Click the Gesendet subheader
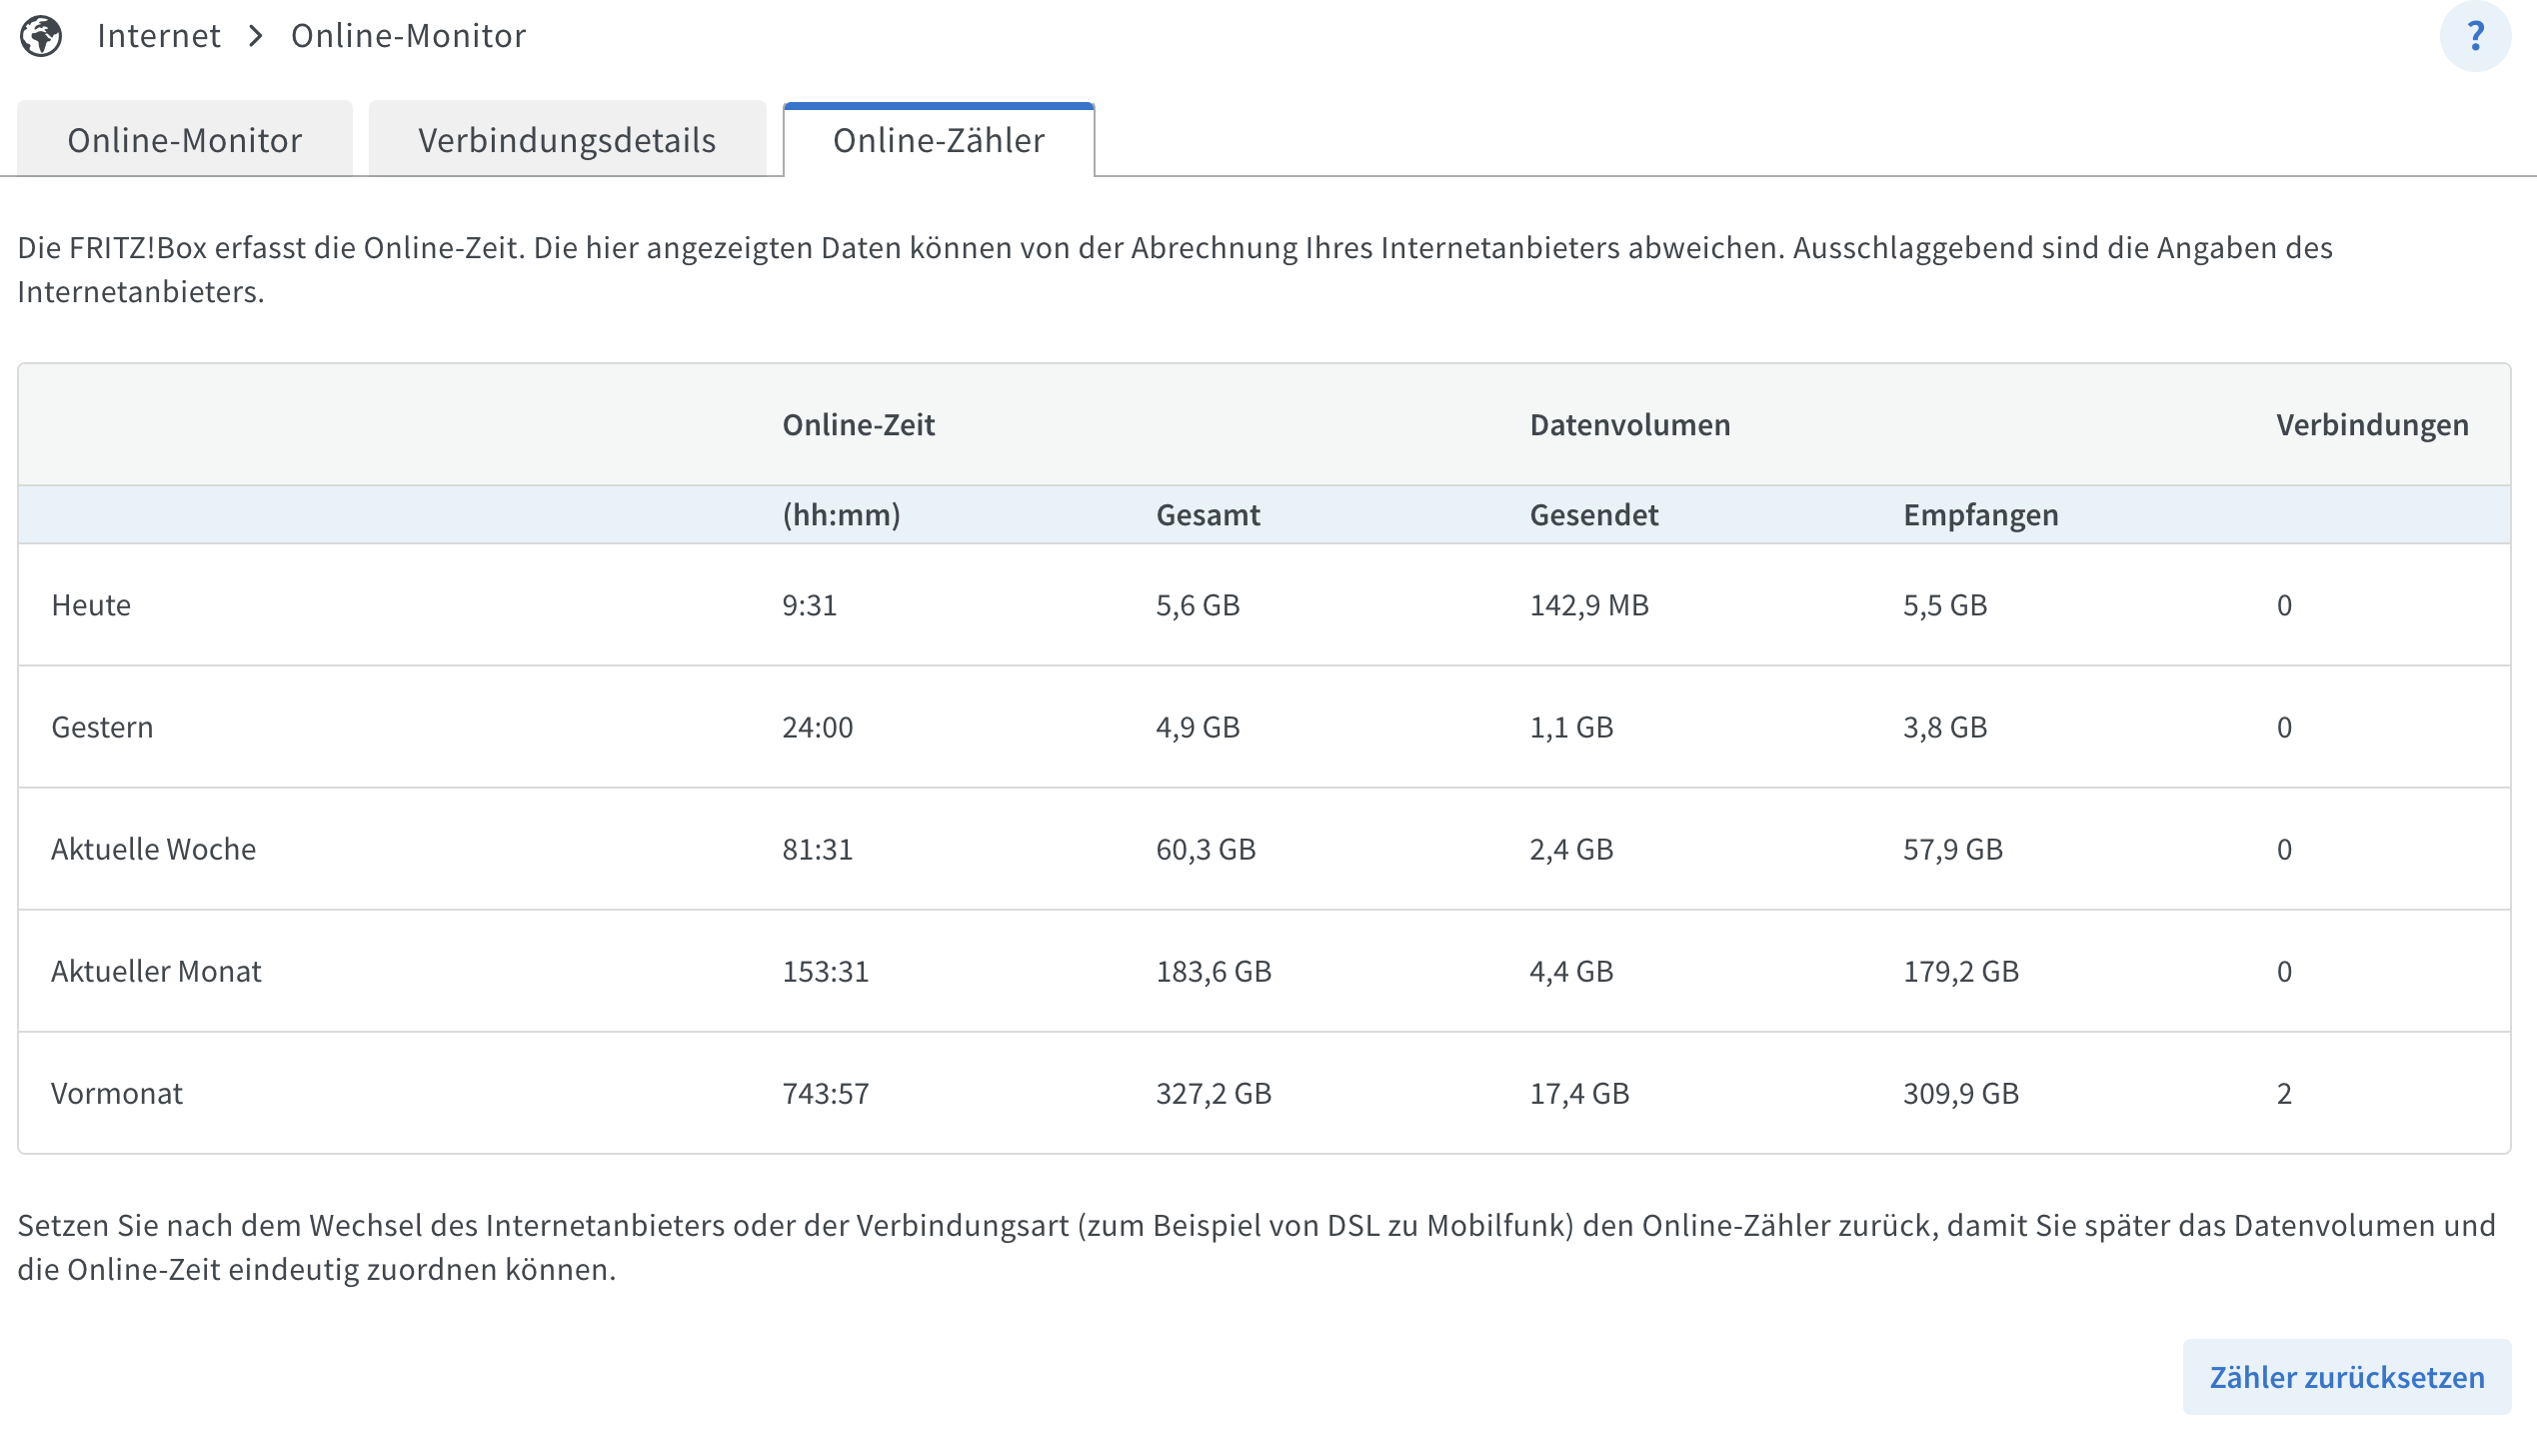This screenshot has width=2537, height=1453. point(1593,515)
